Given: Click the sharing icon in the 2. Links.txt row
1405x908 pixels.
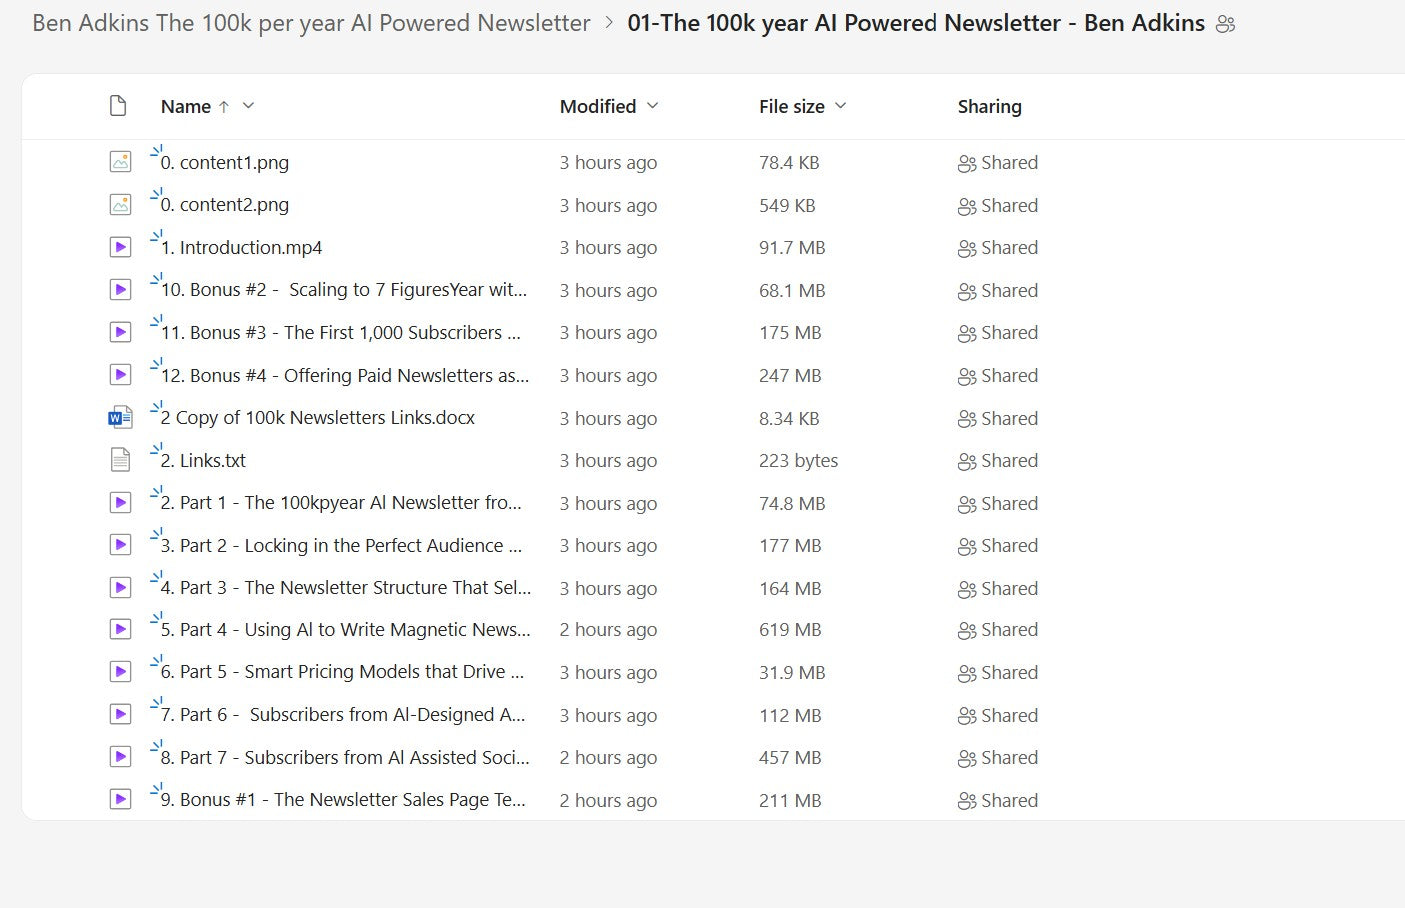Looking at the screenshot, I should (x=966, y=461).
